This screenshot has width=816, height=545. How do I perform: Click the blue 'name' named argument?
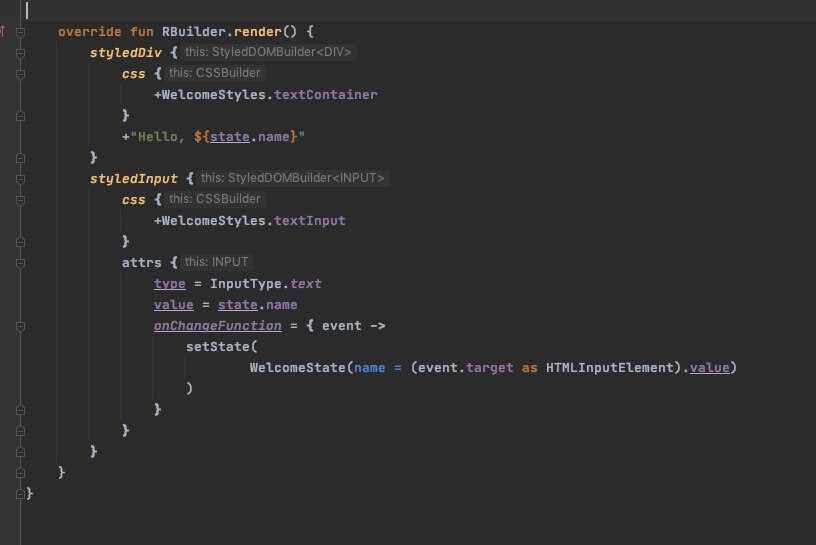(x=369, y=368)
